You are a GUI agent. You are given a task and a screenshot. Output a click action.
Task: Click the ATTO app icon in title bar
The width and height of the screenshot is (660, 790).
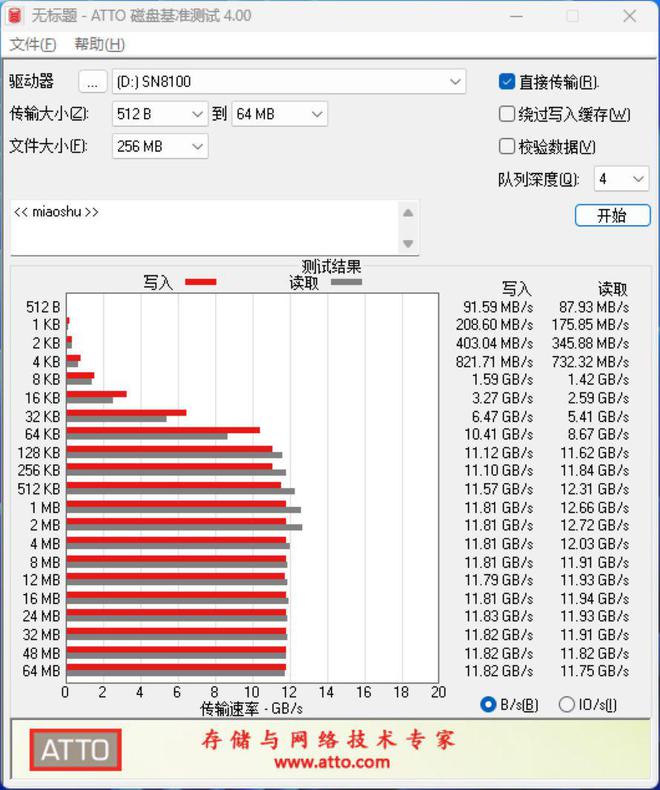click(15, 16)
